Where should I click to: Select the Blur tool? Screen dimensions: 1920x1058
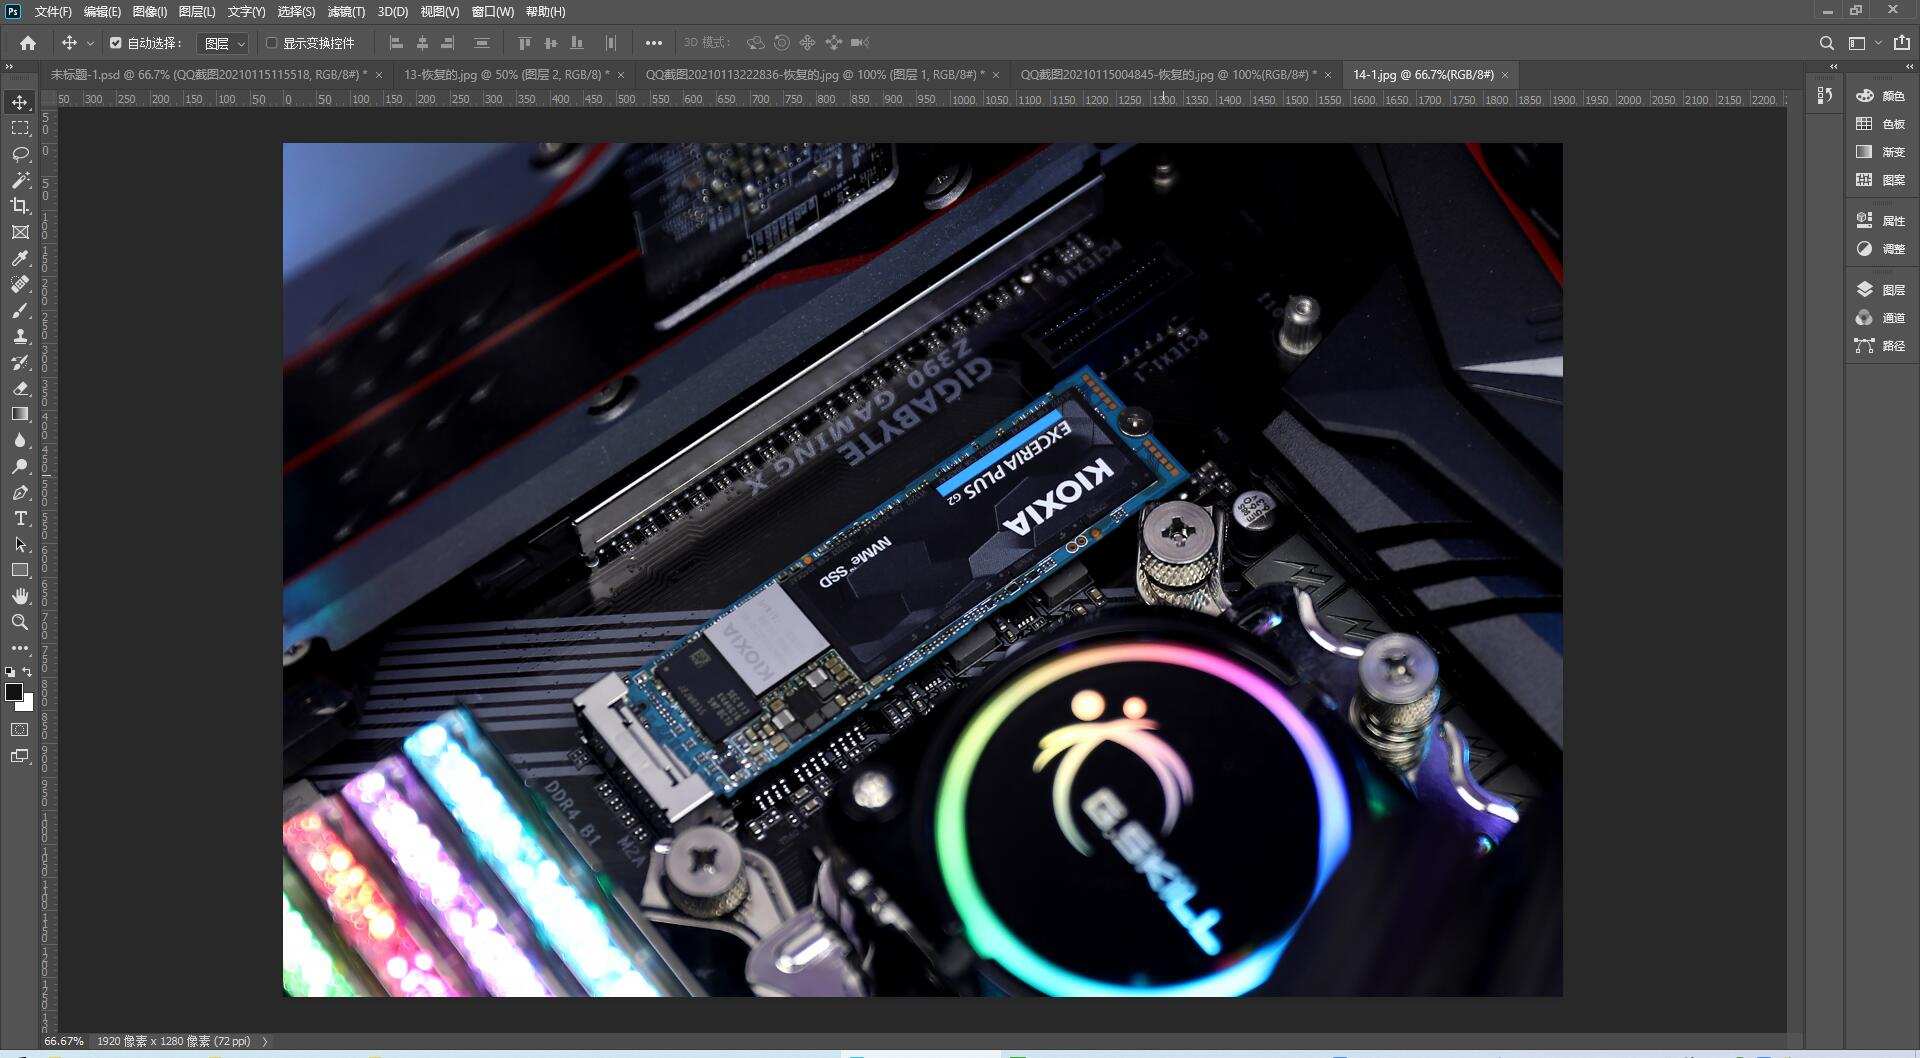20,440
